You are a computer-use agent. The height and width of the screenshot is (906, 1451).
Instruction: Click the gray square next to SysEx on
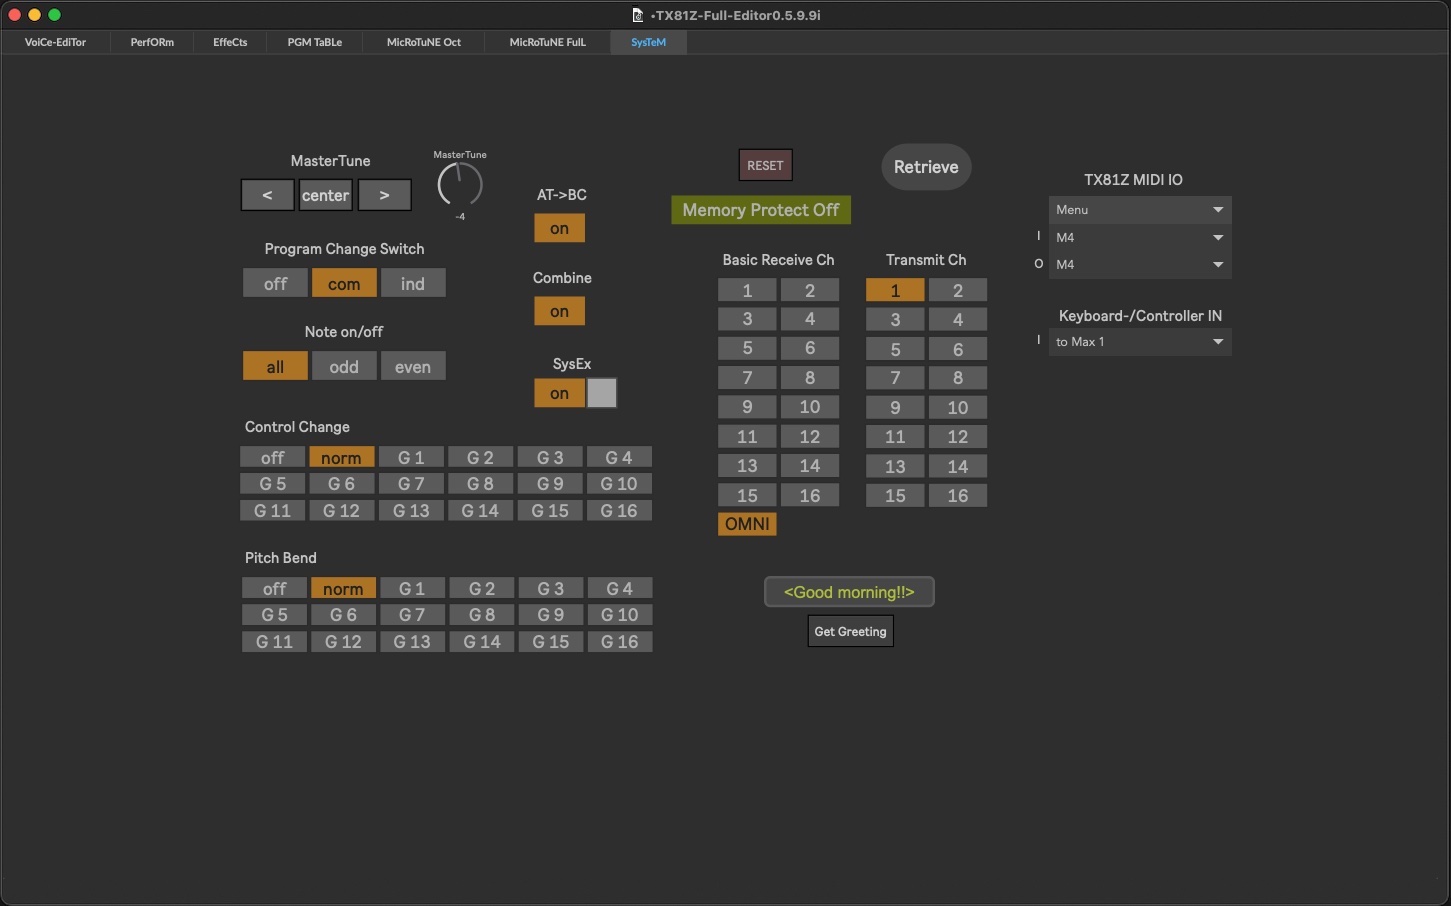602,393
